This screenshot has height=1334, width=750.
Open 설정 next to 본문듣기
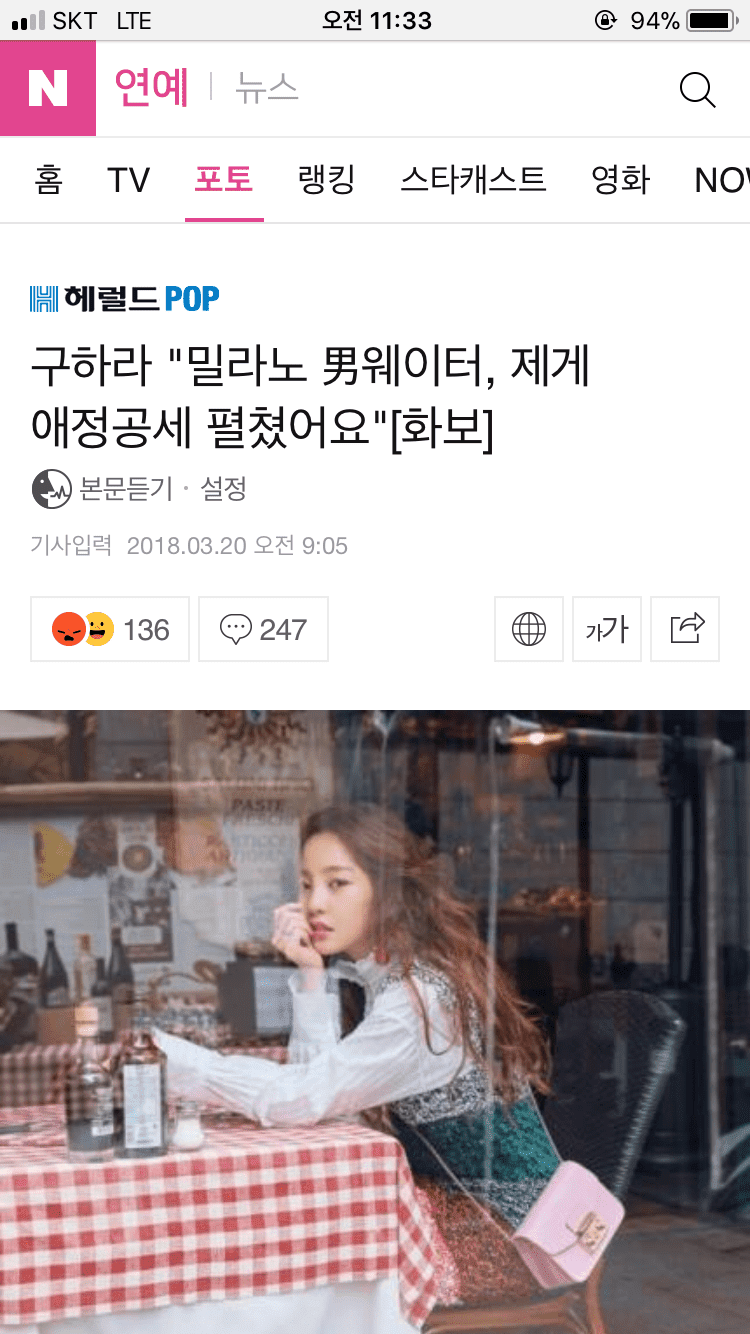[x=224, y=489]
